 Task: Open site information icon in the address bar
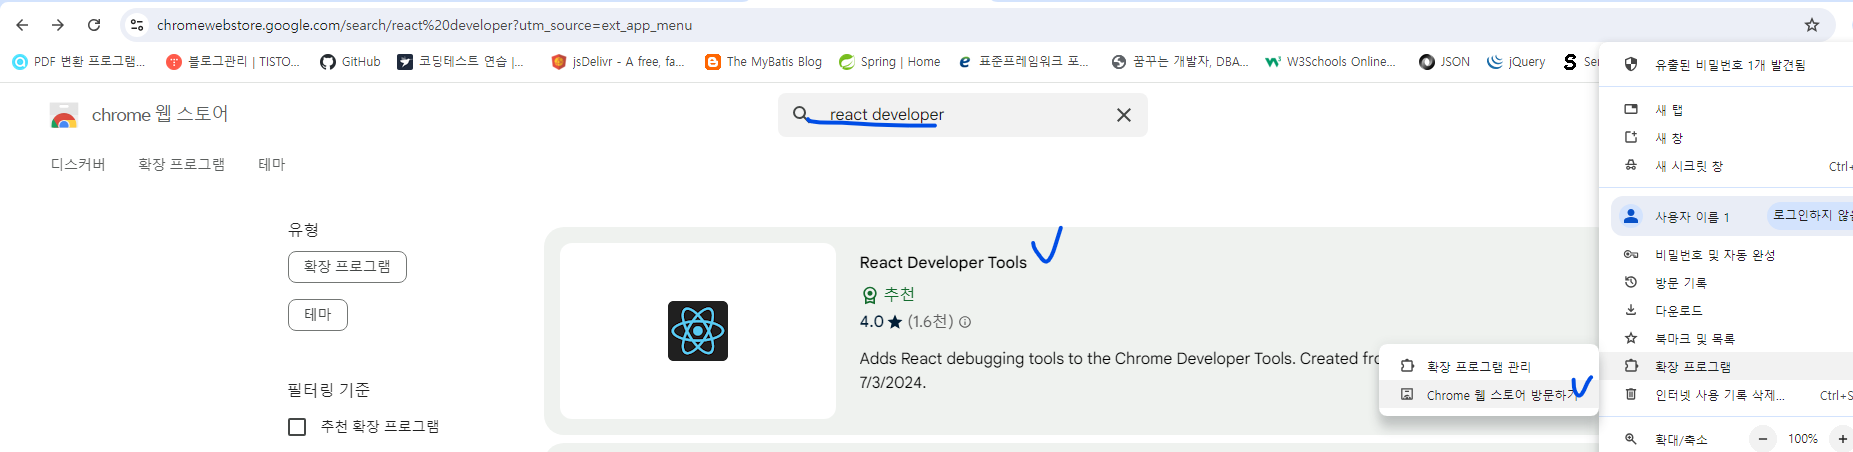pos(137,25)
